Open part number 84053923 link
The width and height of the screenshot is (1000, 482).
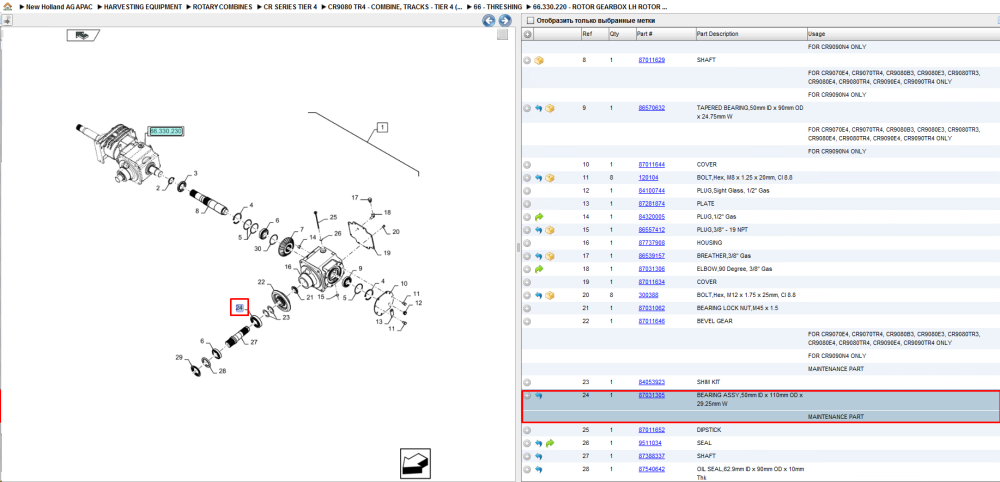(x=652, y=383)
